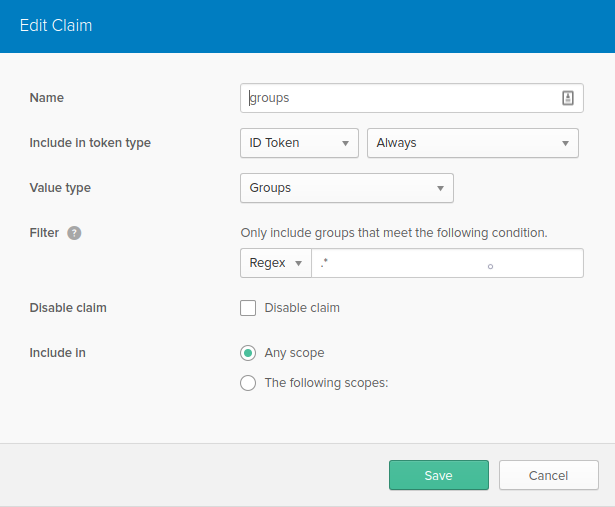Open the Regex filter condition dropdown
Screen dimensions: 615x507
(x=275, y=263)
